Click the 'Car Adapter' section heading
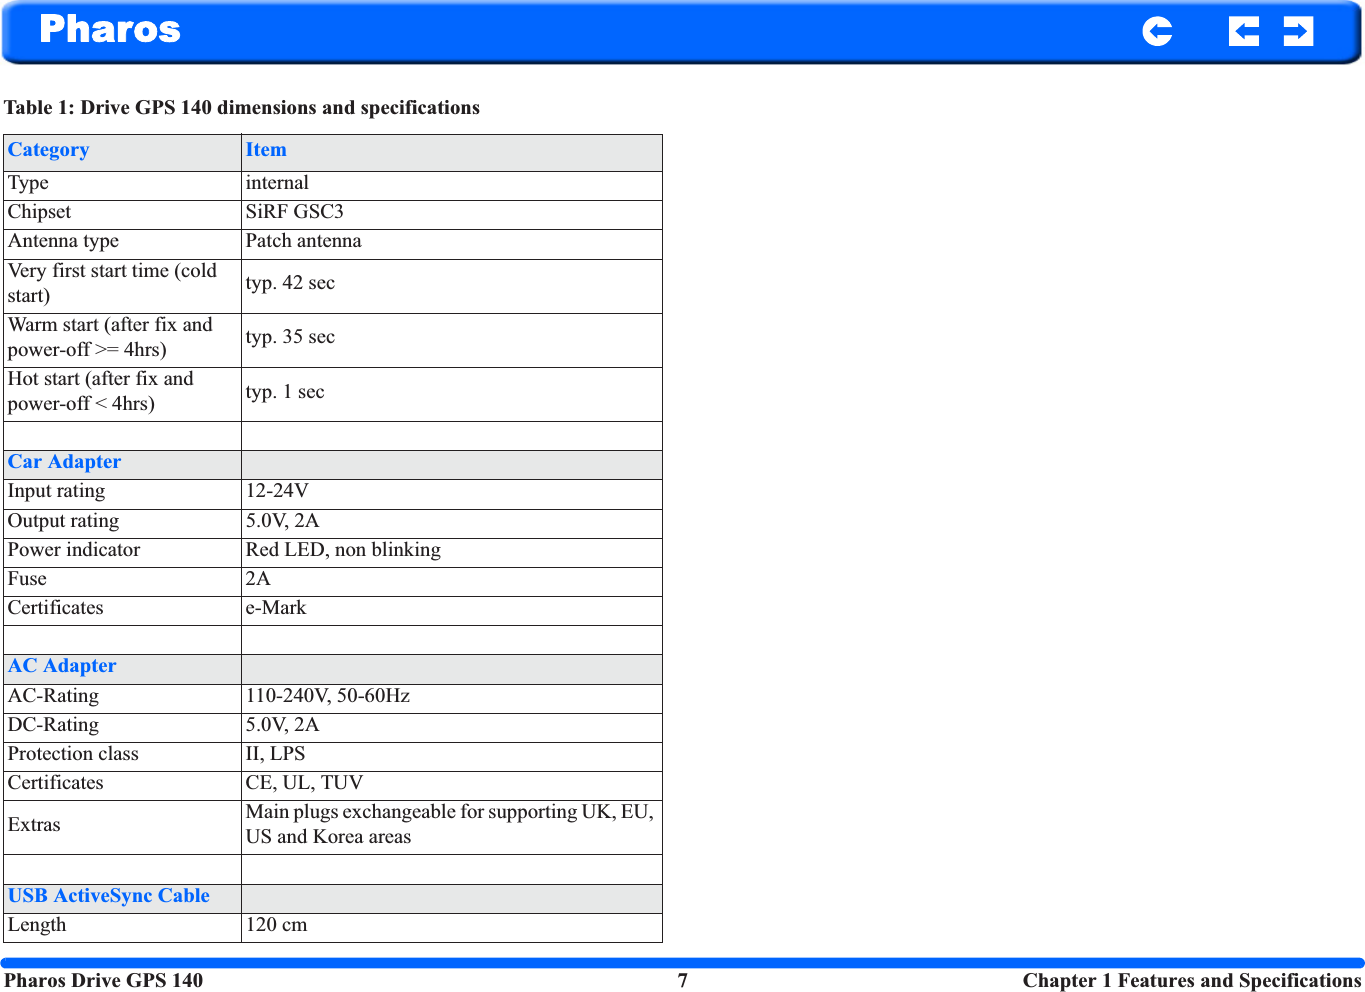Viewport: 1365px width, 992px height. click(65, 462)
